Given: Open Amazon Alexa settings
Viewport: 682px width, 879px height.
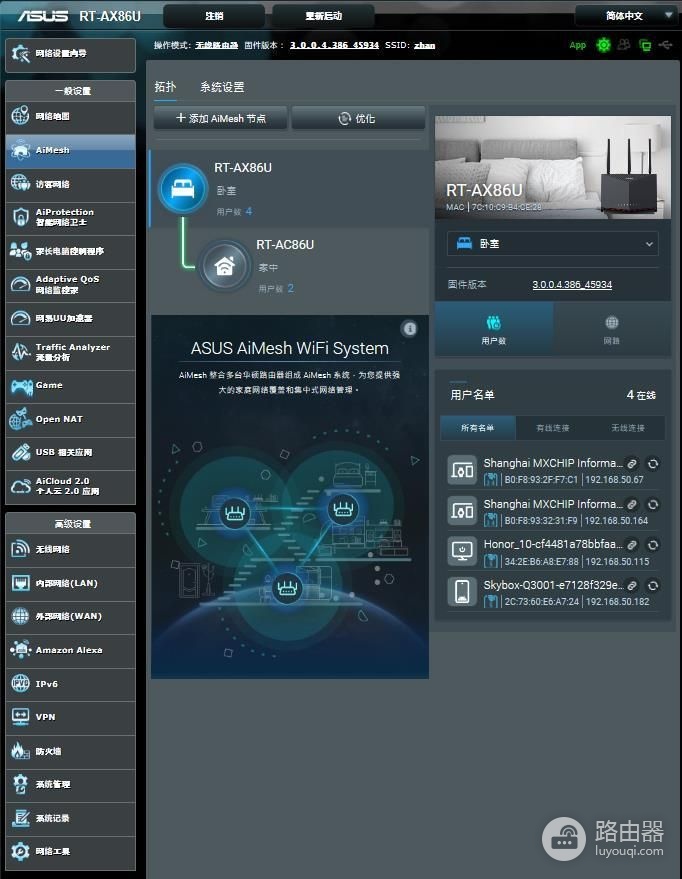Looking at the screenshot, I should point(71,650).
